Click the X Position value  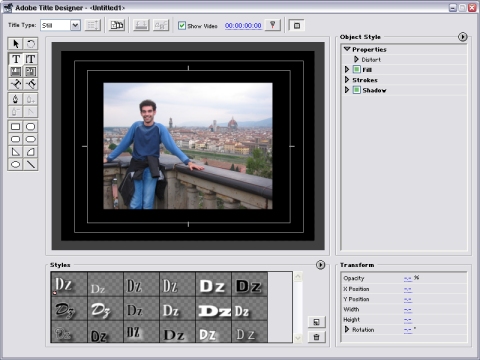point(408,289)
